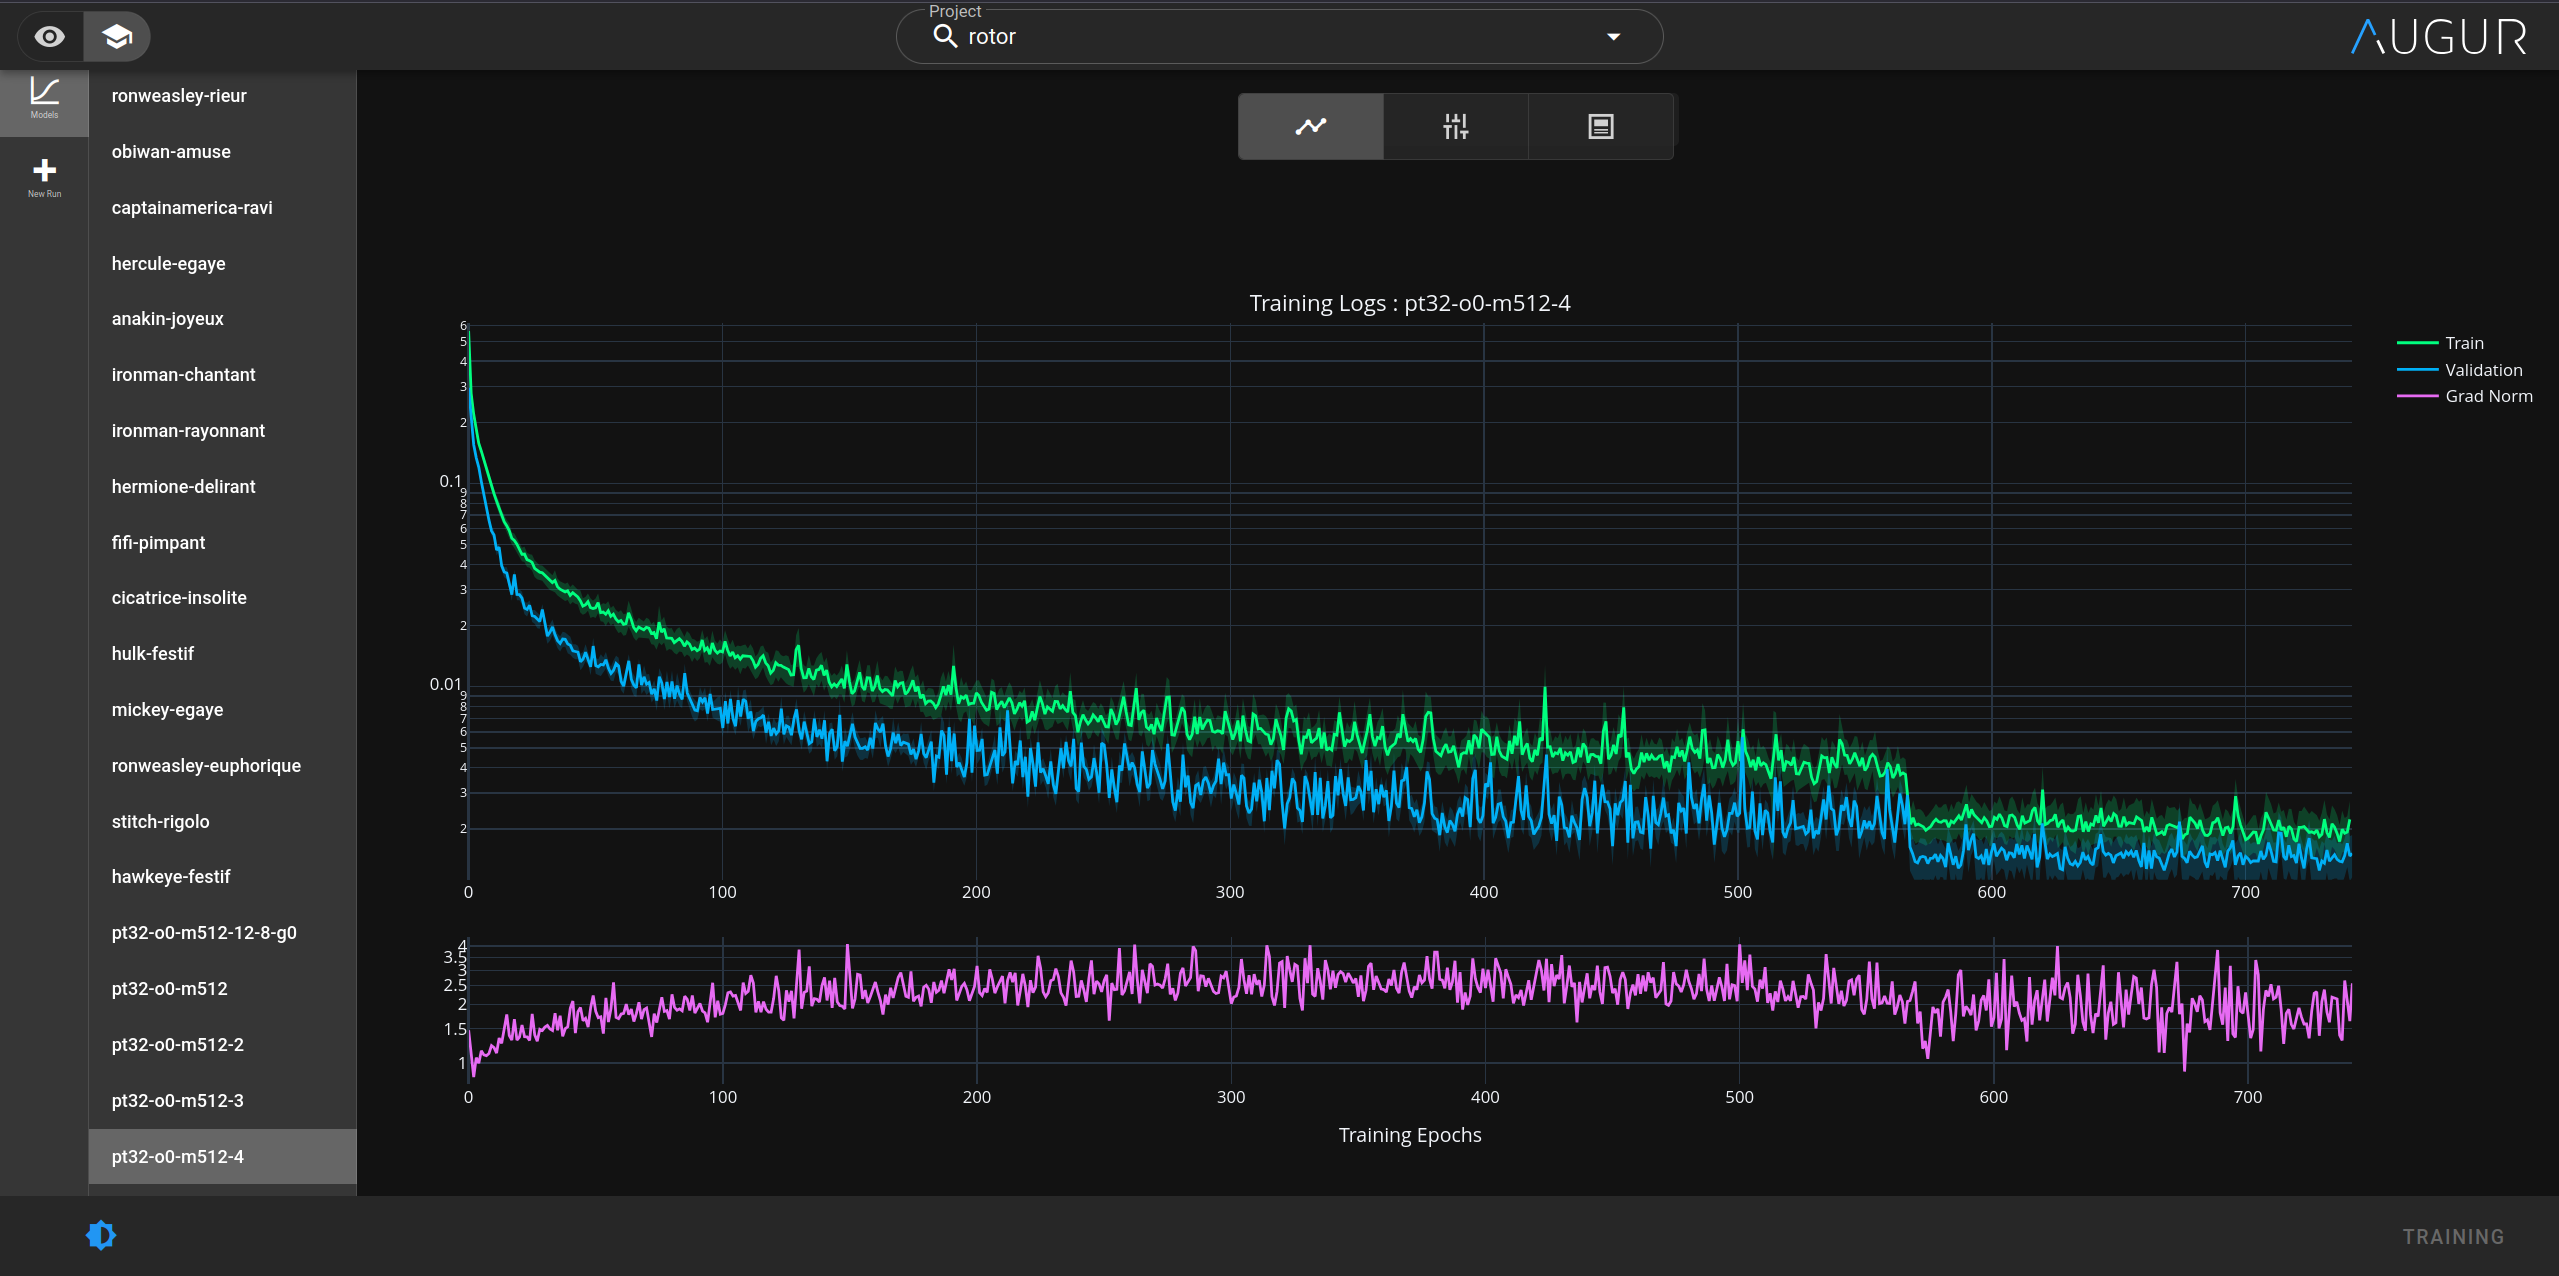Hide the Grad Norm legend series
This screenshot has height=1276, width=2559.
coord(2488,396)
